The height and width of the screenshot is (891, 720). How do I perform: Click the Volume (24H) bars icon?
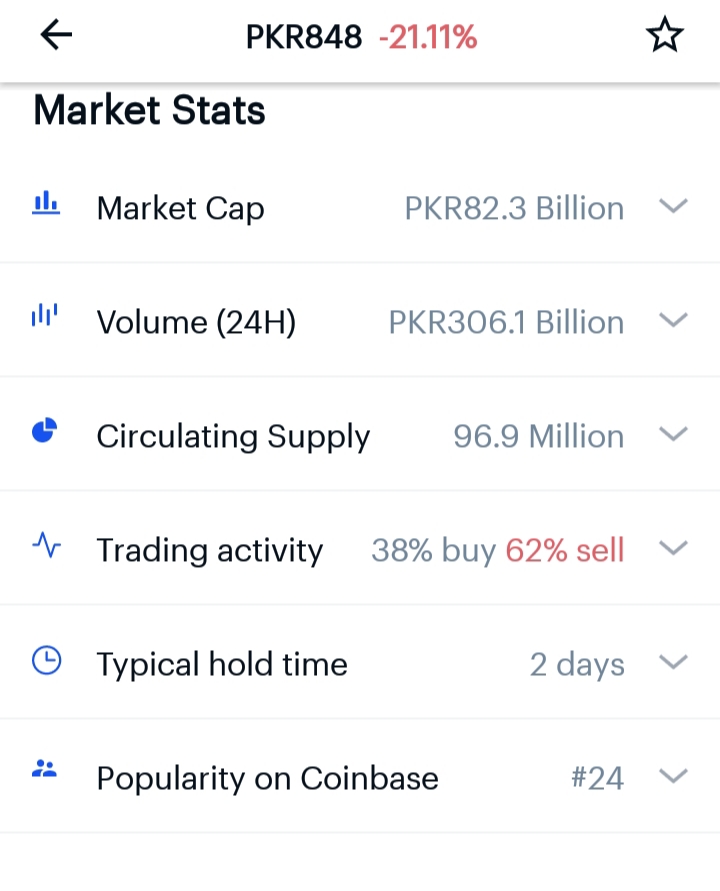(45, 317)
